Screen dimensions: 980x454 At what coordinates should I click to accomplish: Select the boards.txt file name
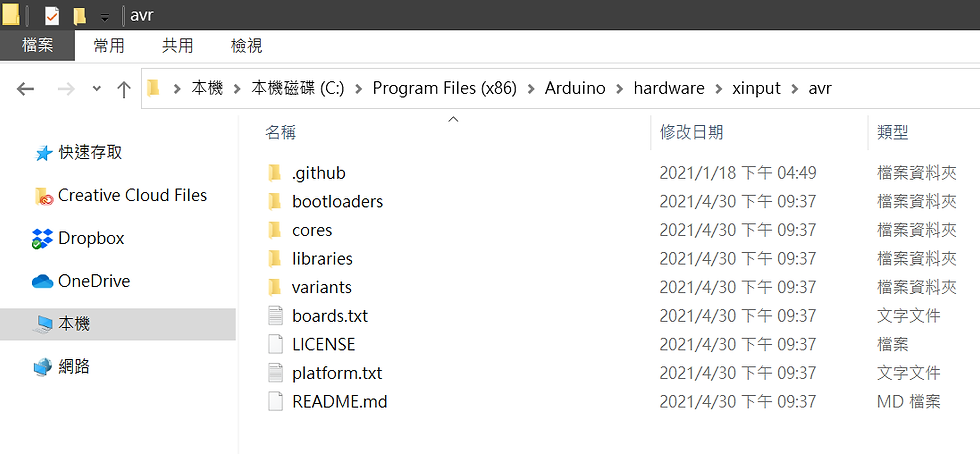point(330,316)
